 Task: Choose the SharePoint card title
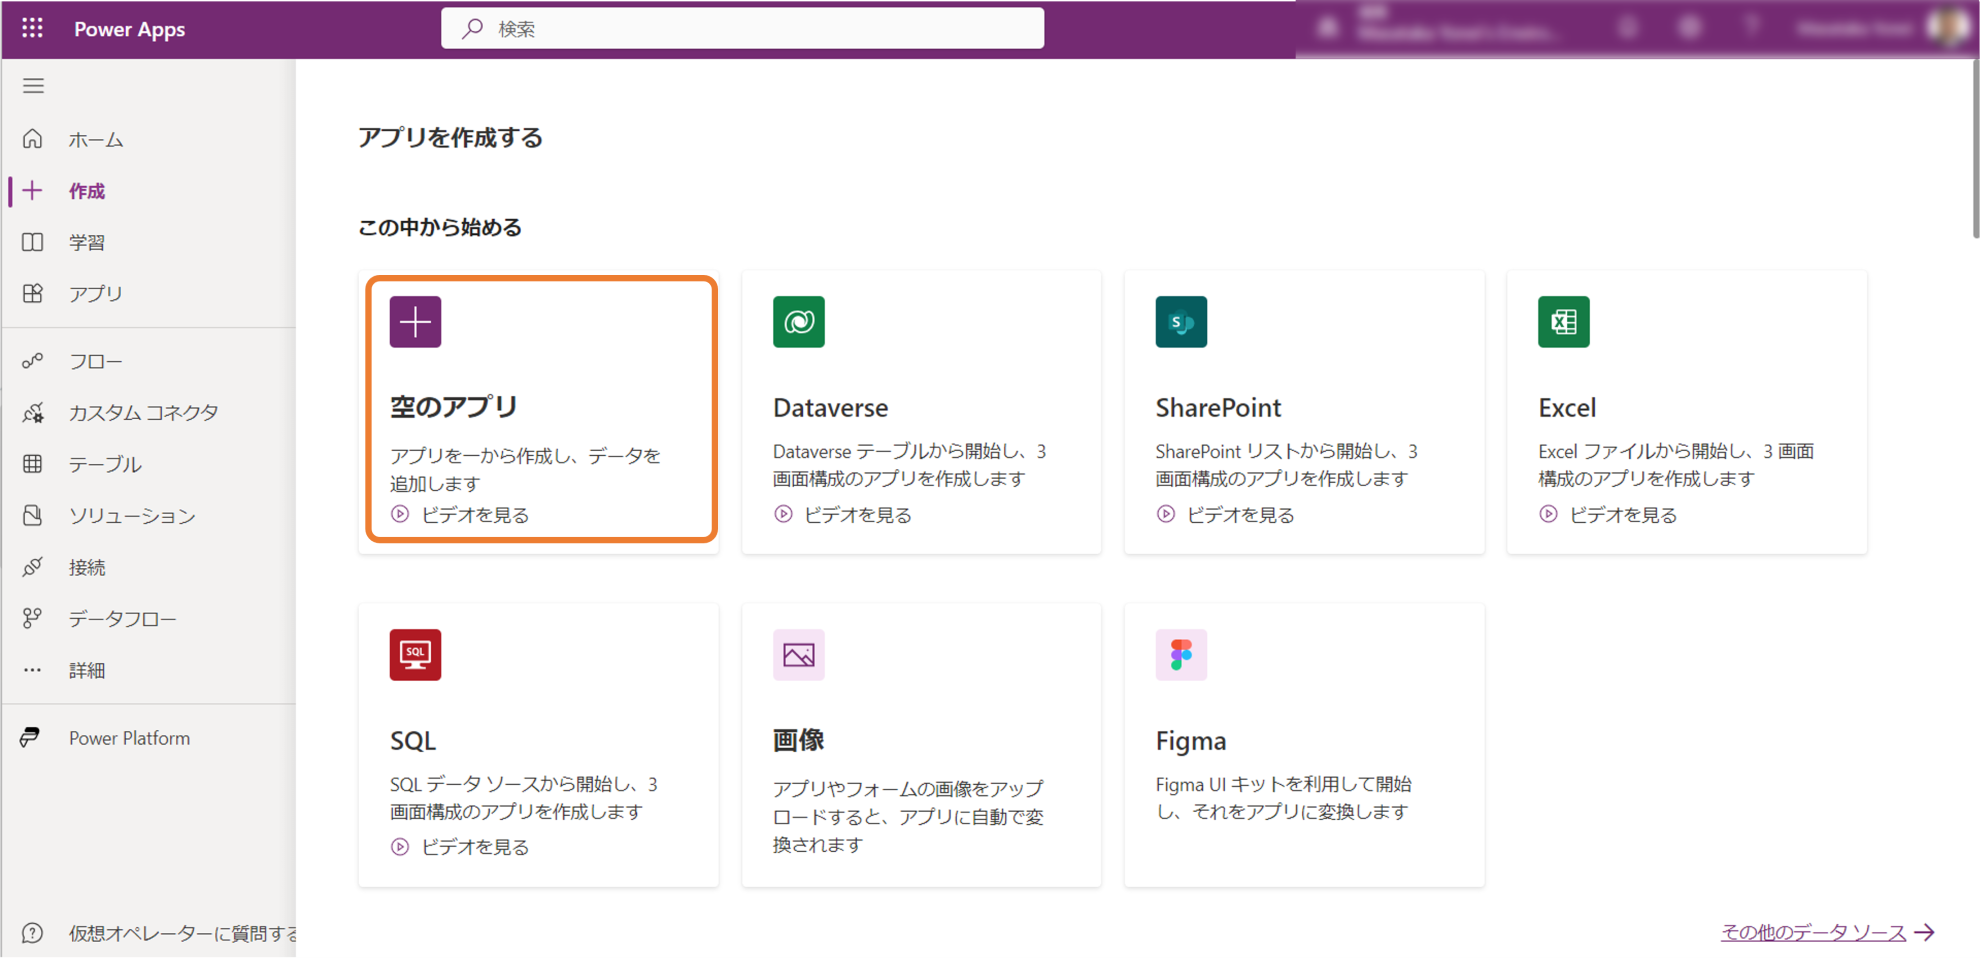tap(1218, 408)
